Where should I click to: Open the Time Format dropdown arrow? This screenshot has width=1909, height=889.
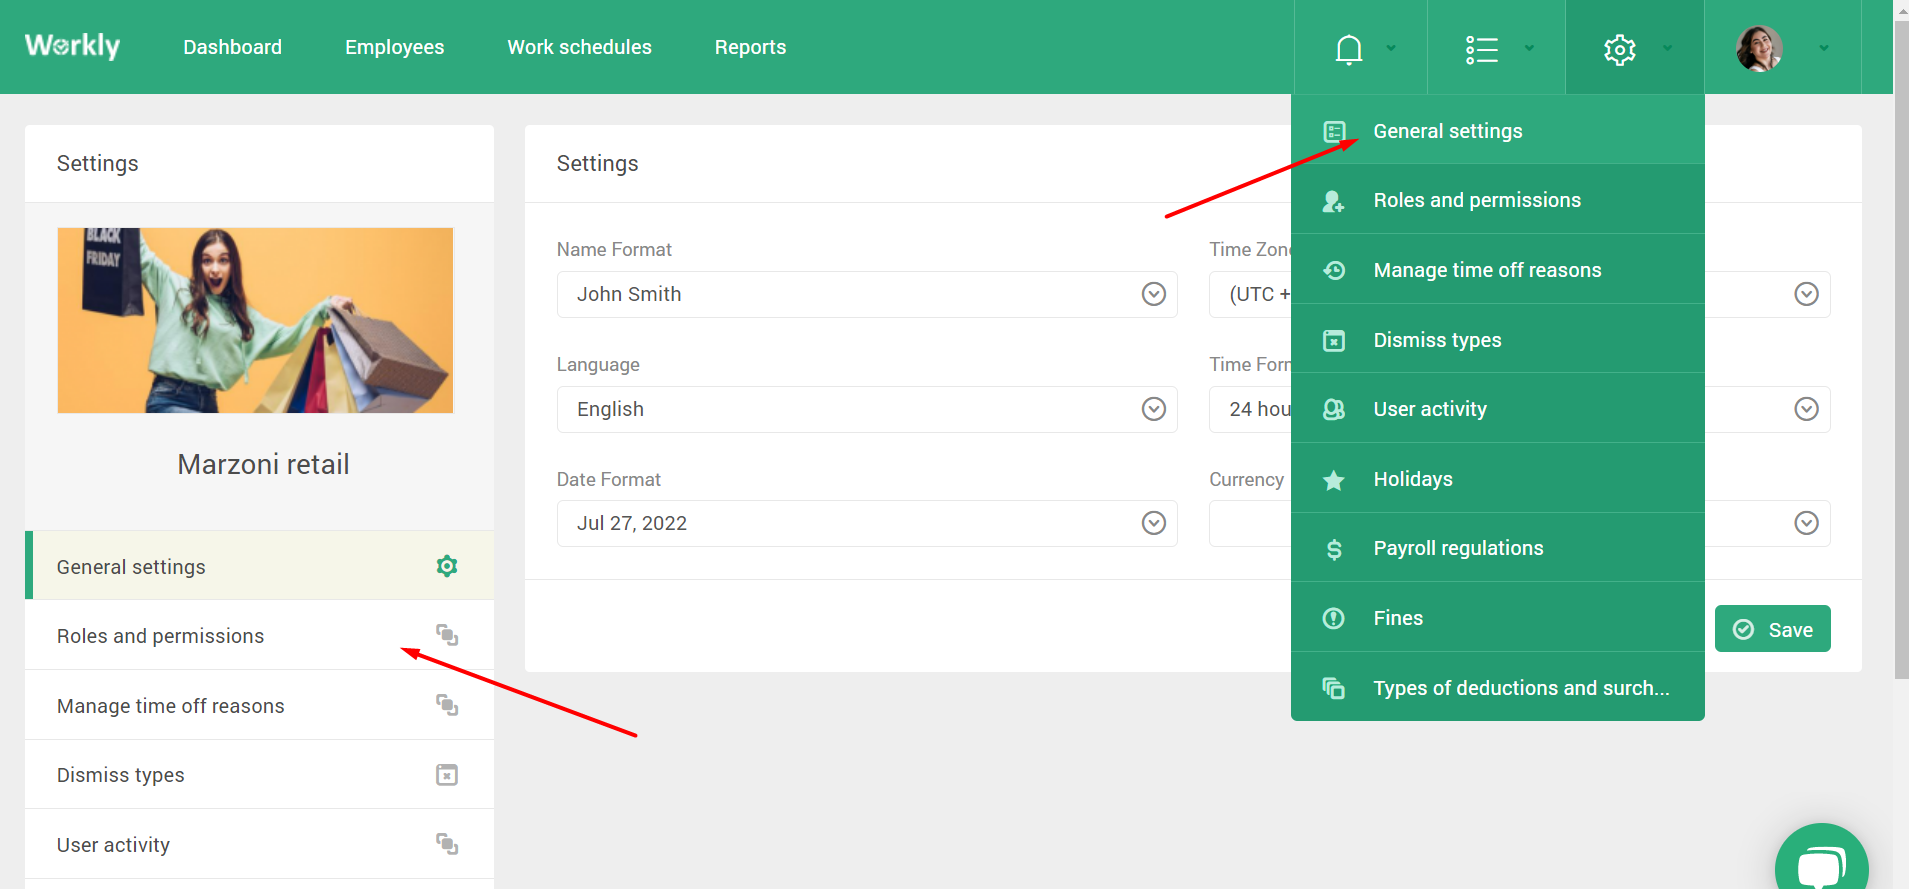[1806, 409]
